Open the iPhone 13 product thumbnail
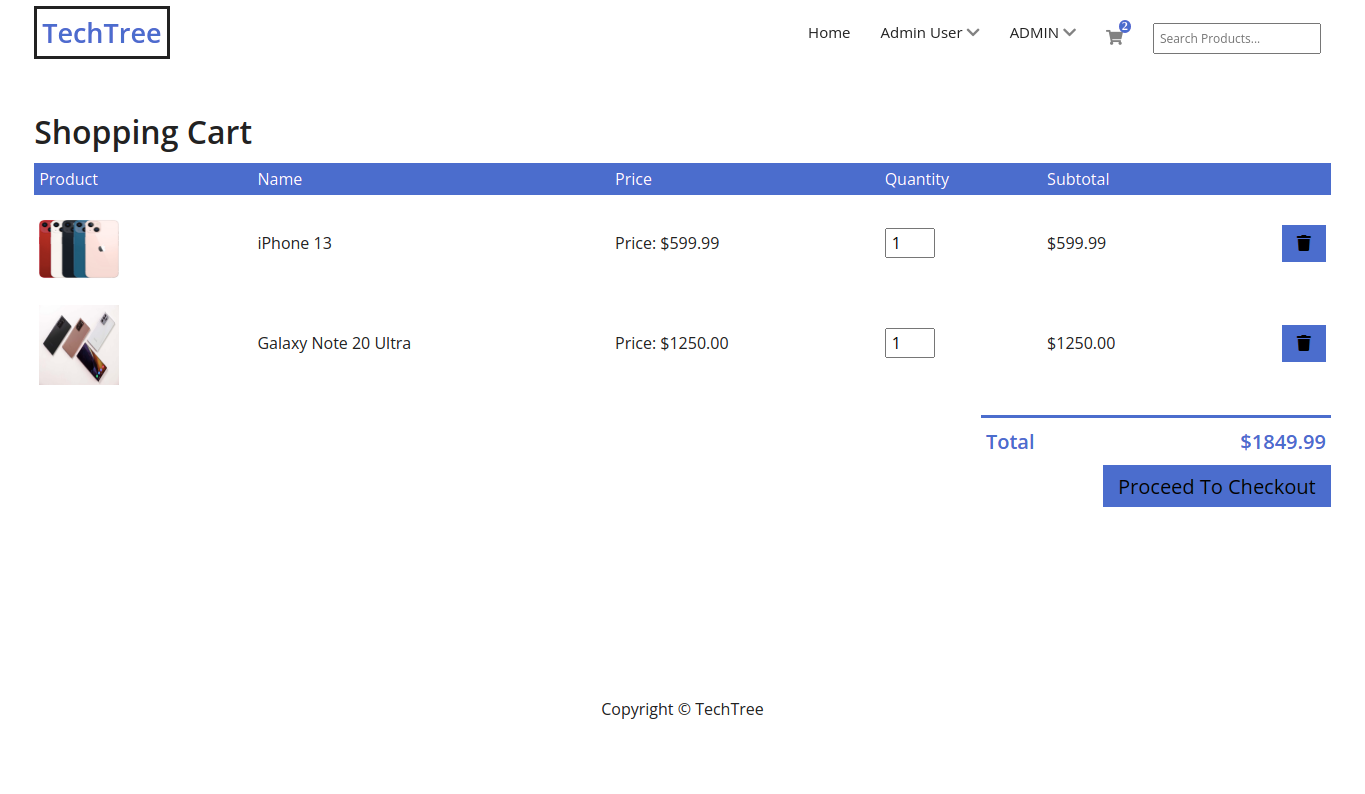This screenshot has width=1365, height=794. coord(79,249)
